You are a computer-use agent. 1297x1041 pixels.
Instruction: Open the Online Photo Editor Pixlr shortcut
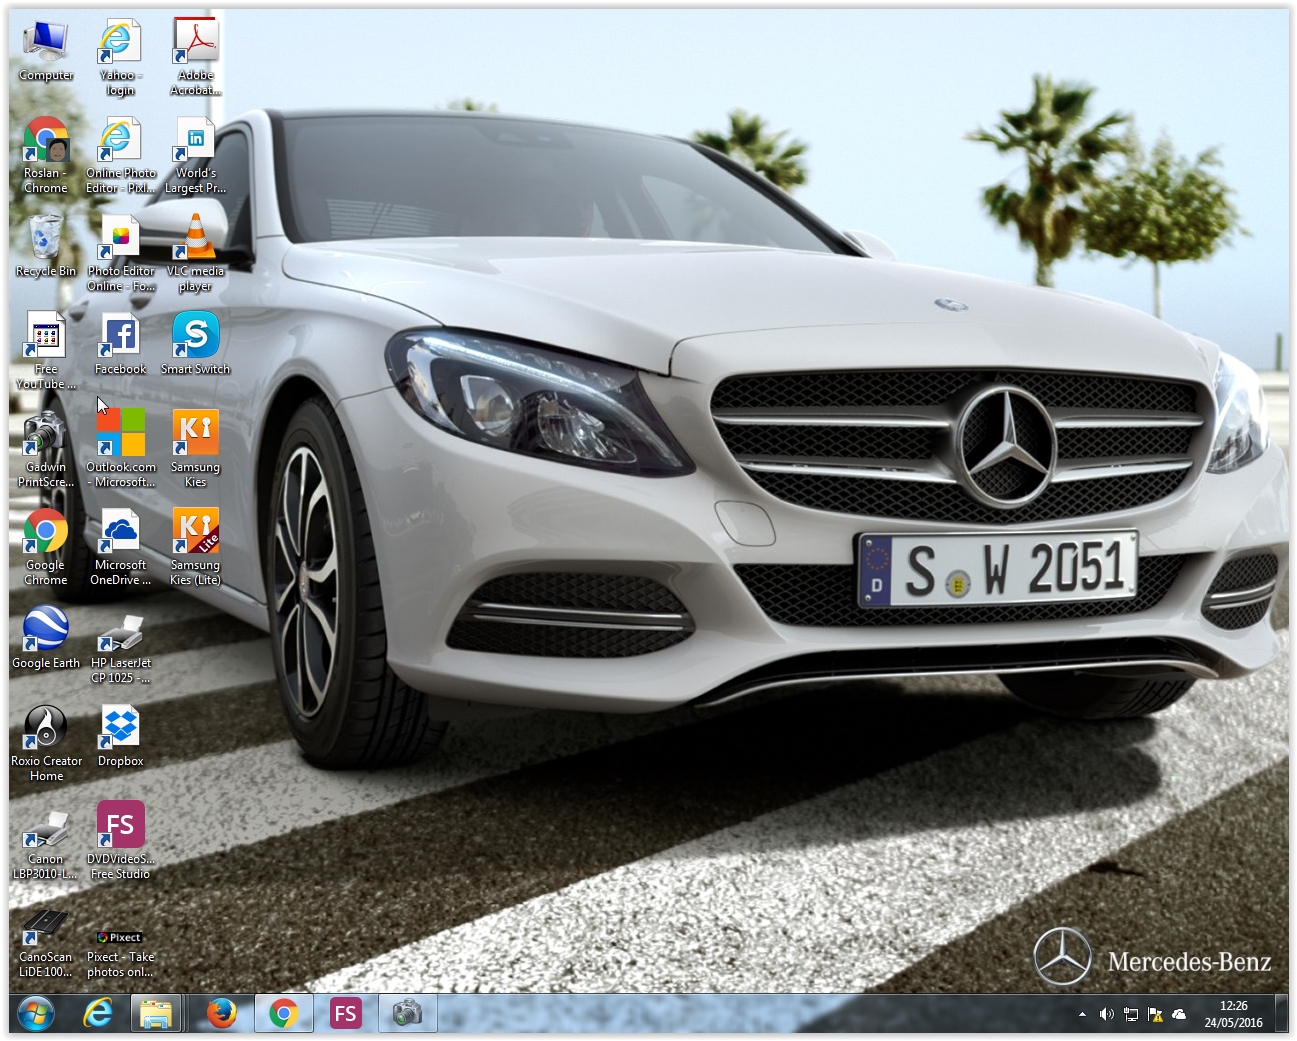[120, 155]
